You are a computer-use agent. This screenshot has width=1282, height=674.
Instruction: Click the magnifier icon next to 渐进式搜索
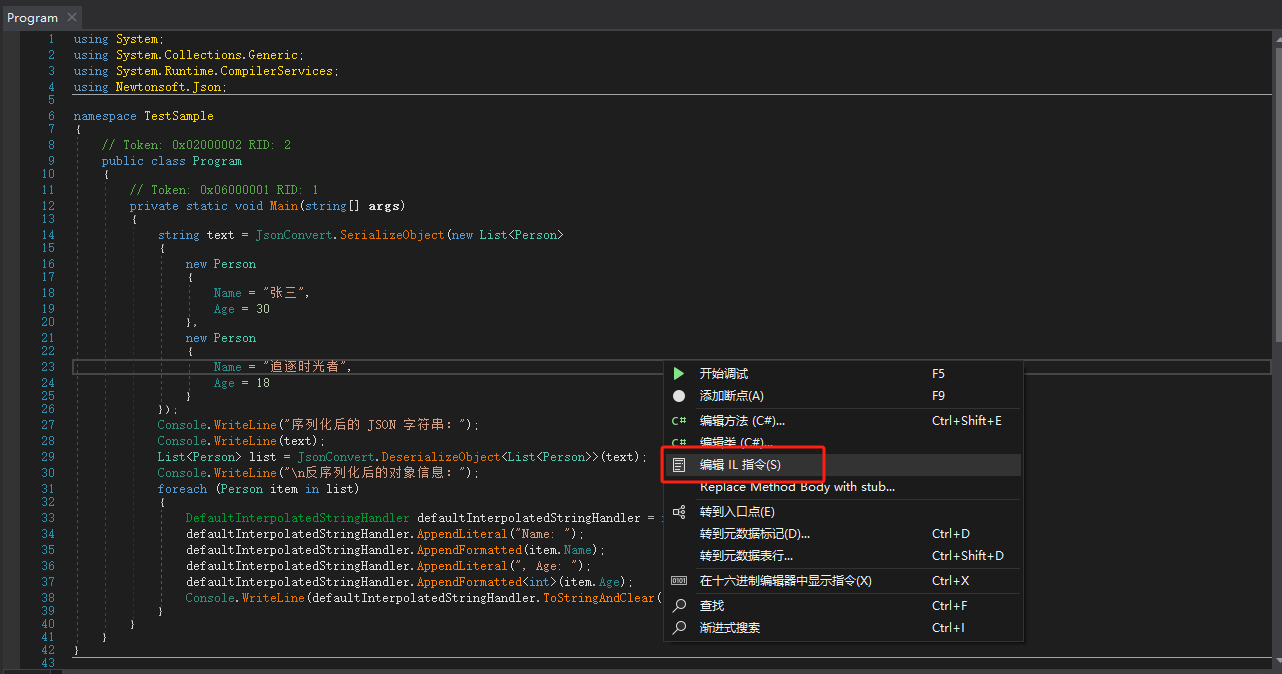click(x=679, y=628)
